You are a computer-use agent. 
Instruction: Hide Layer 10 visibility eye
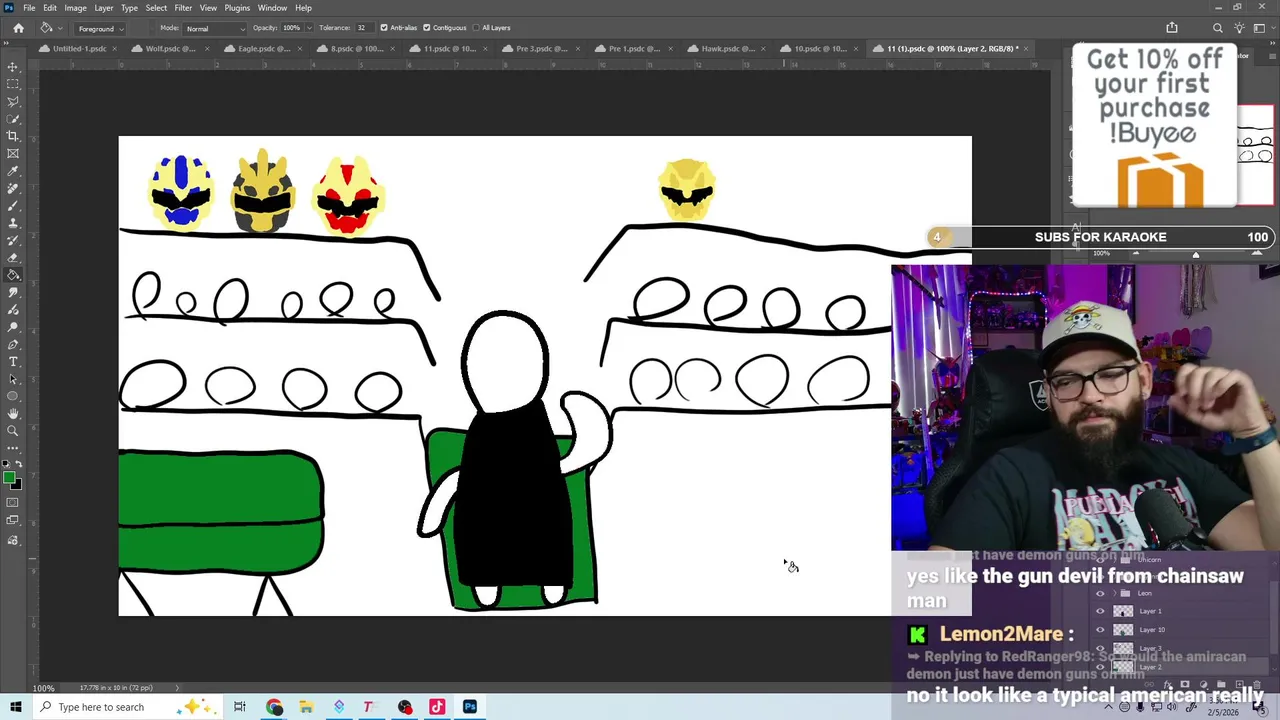pyautogui.click(x=1101, y=630)
